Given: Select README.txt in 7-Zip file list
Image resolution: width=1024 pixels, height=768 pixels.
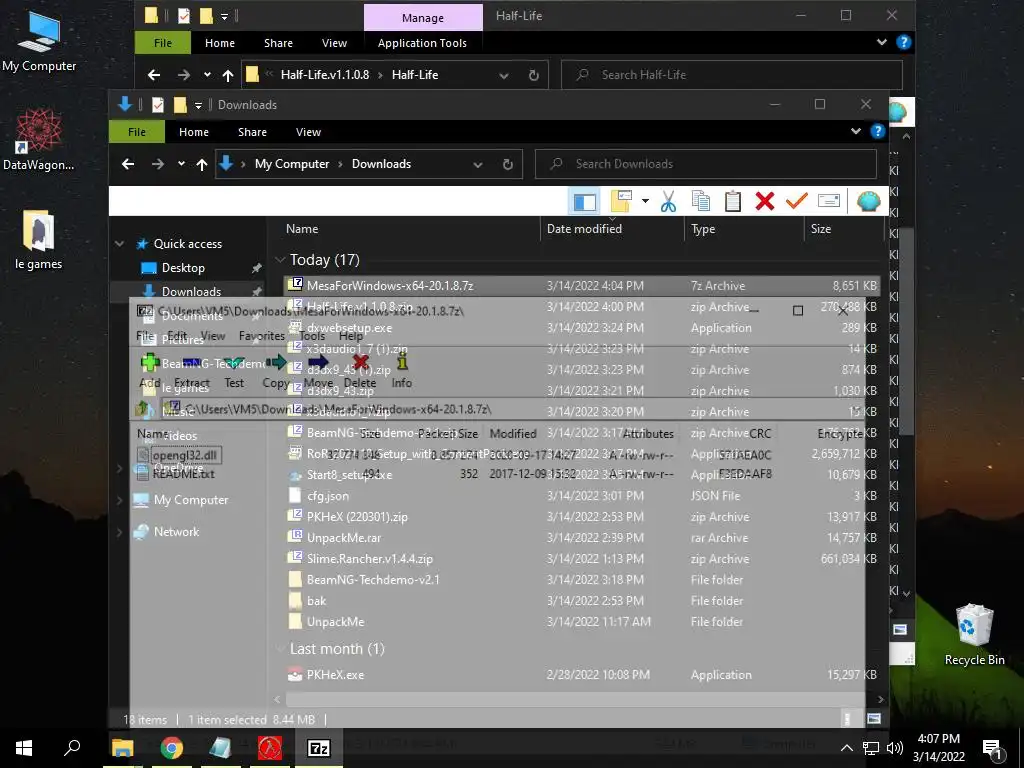Looking at the screenshot, I should pos(184,474).
